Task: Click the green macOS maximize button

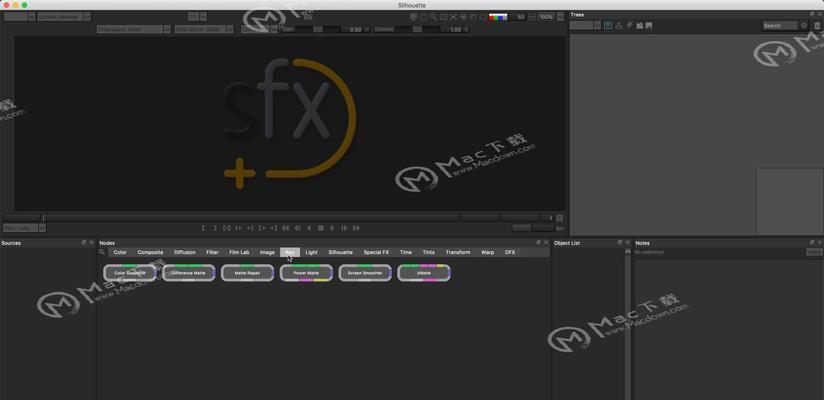Action: coord(25,5)
